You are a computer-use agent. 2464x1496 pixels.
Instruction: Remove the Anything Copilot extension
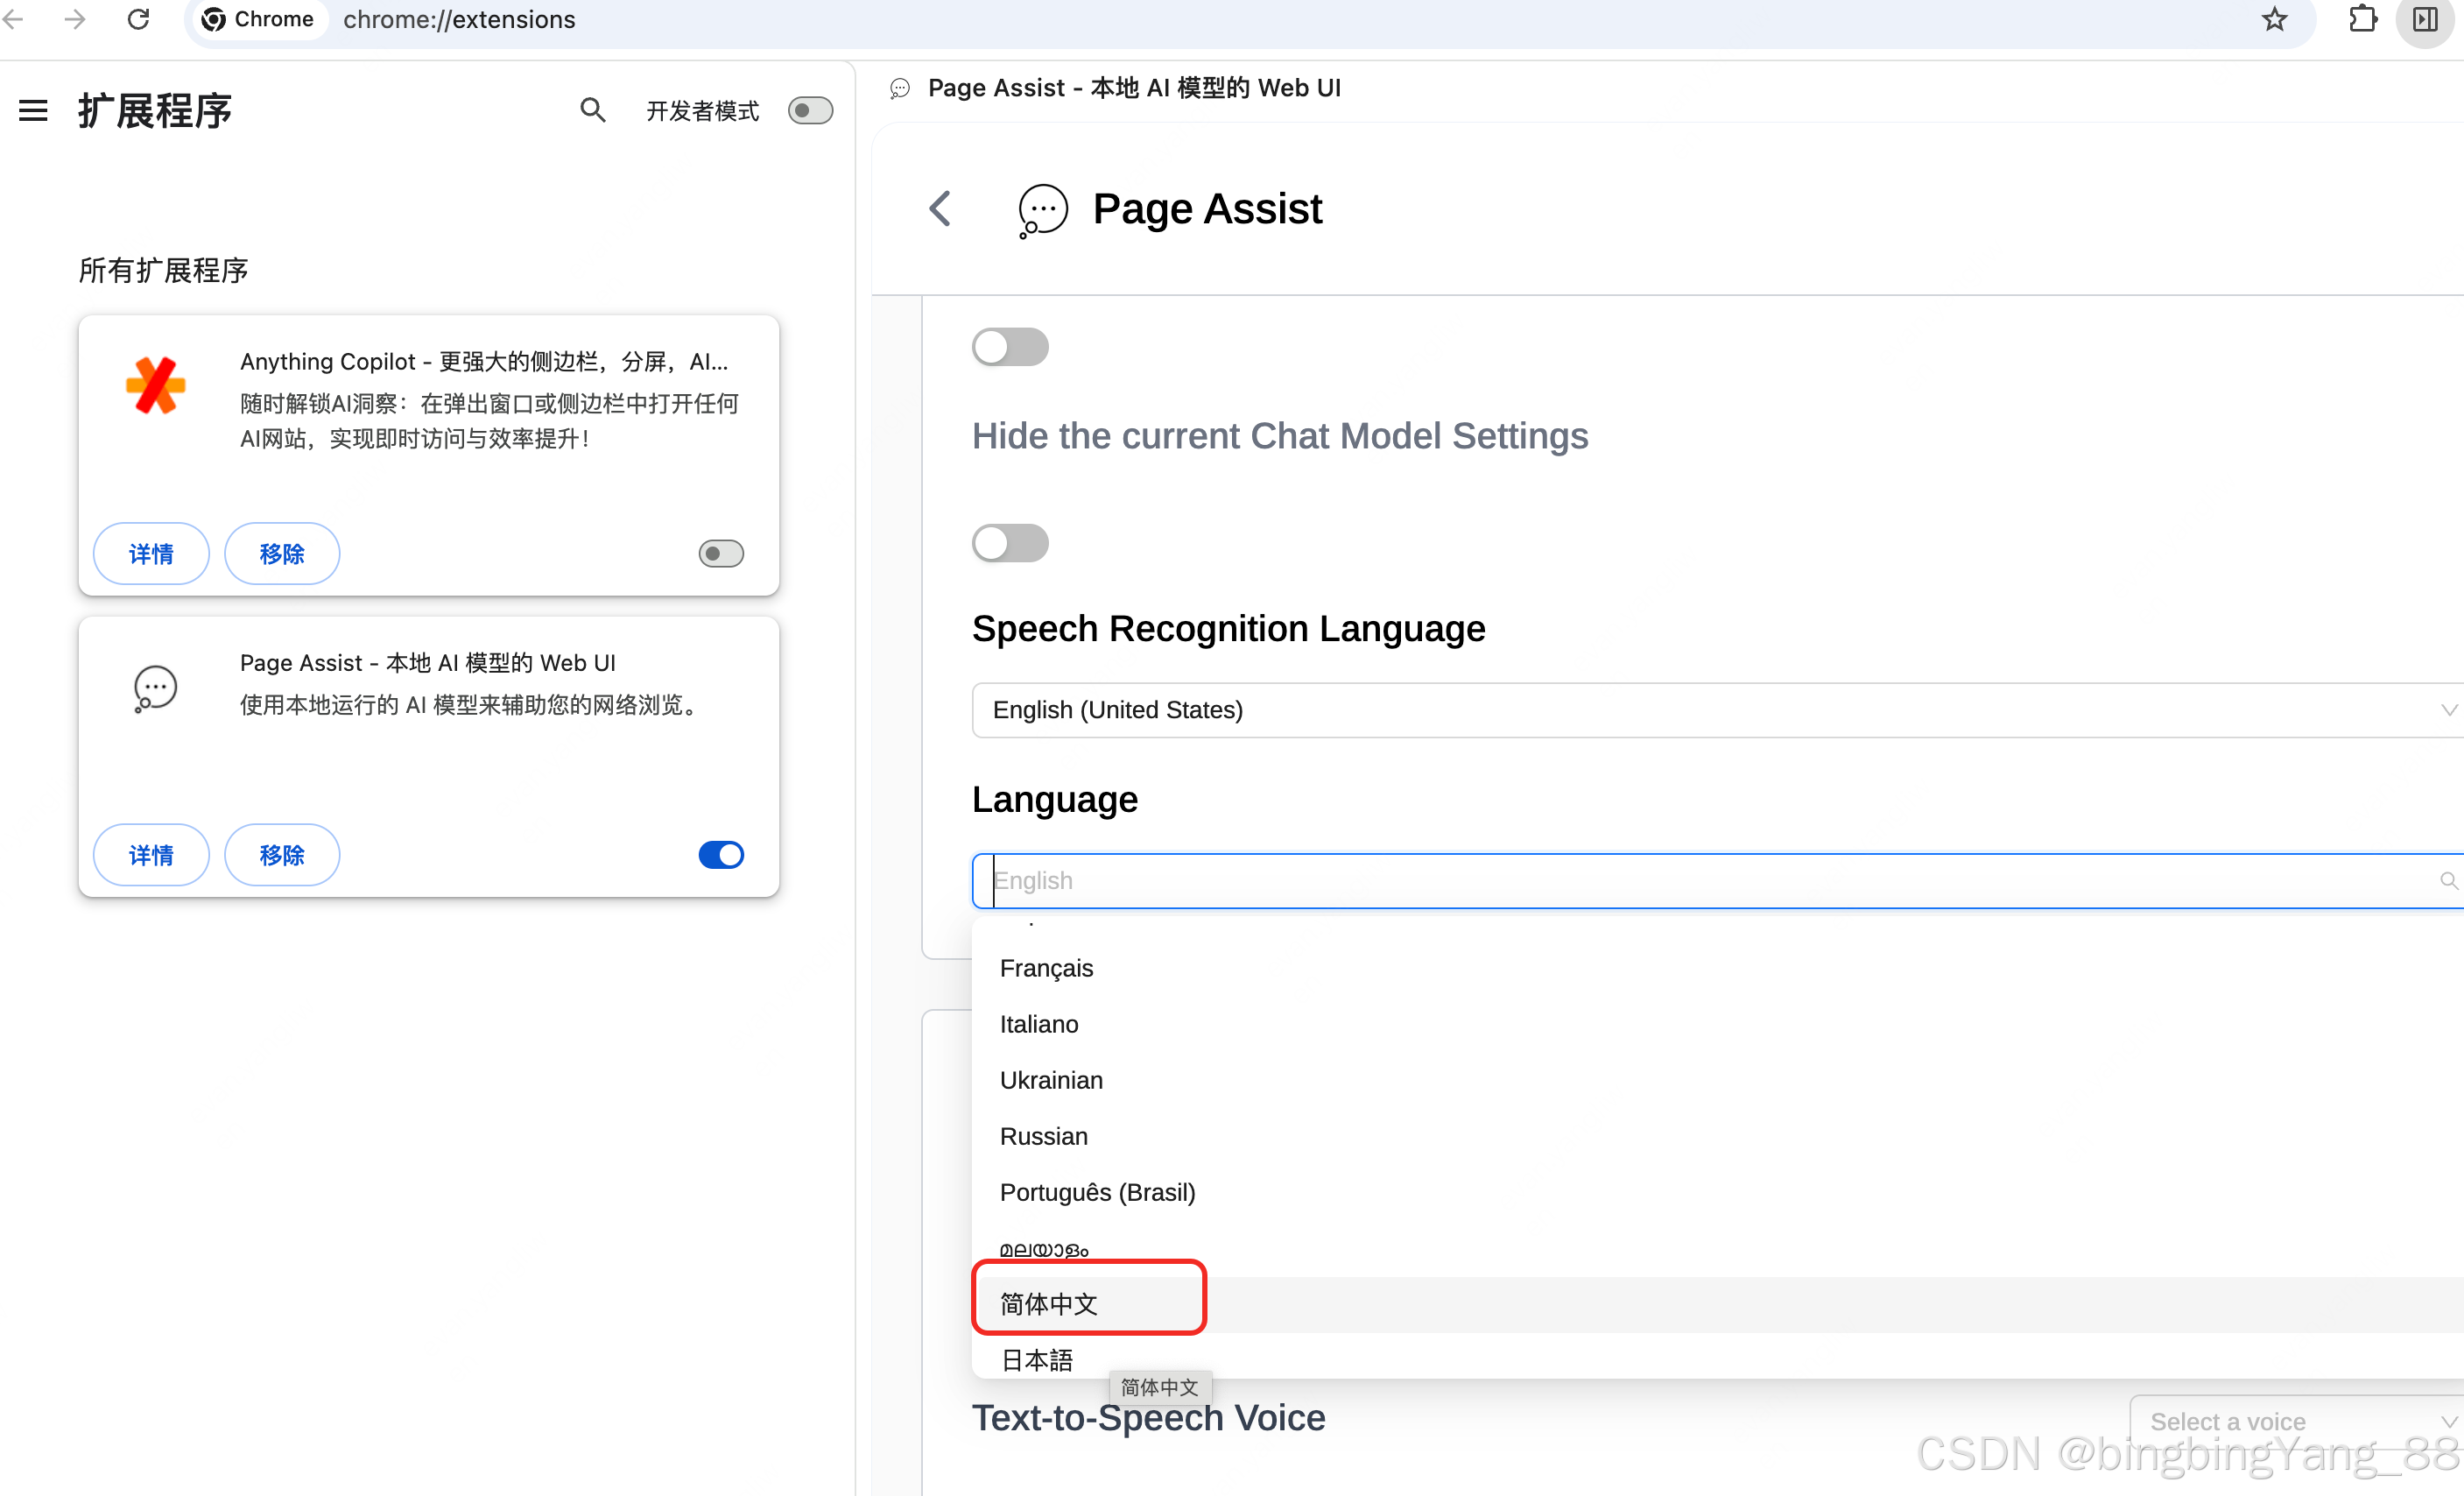(x=281, y=553)
